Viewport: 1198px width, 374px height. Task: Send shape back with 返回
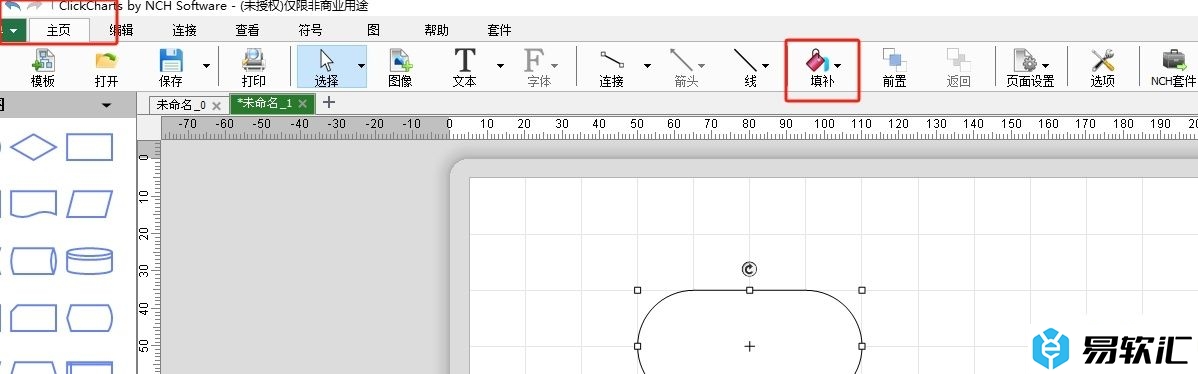tap(958, 67)
